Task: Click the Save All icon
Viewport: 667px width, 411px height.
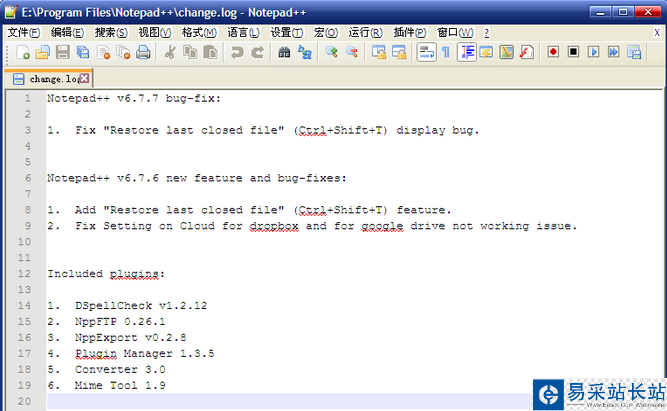Action: (x=83, y=52)
